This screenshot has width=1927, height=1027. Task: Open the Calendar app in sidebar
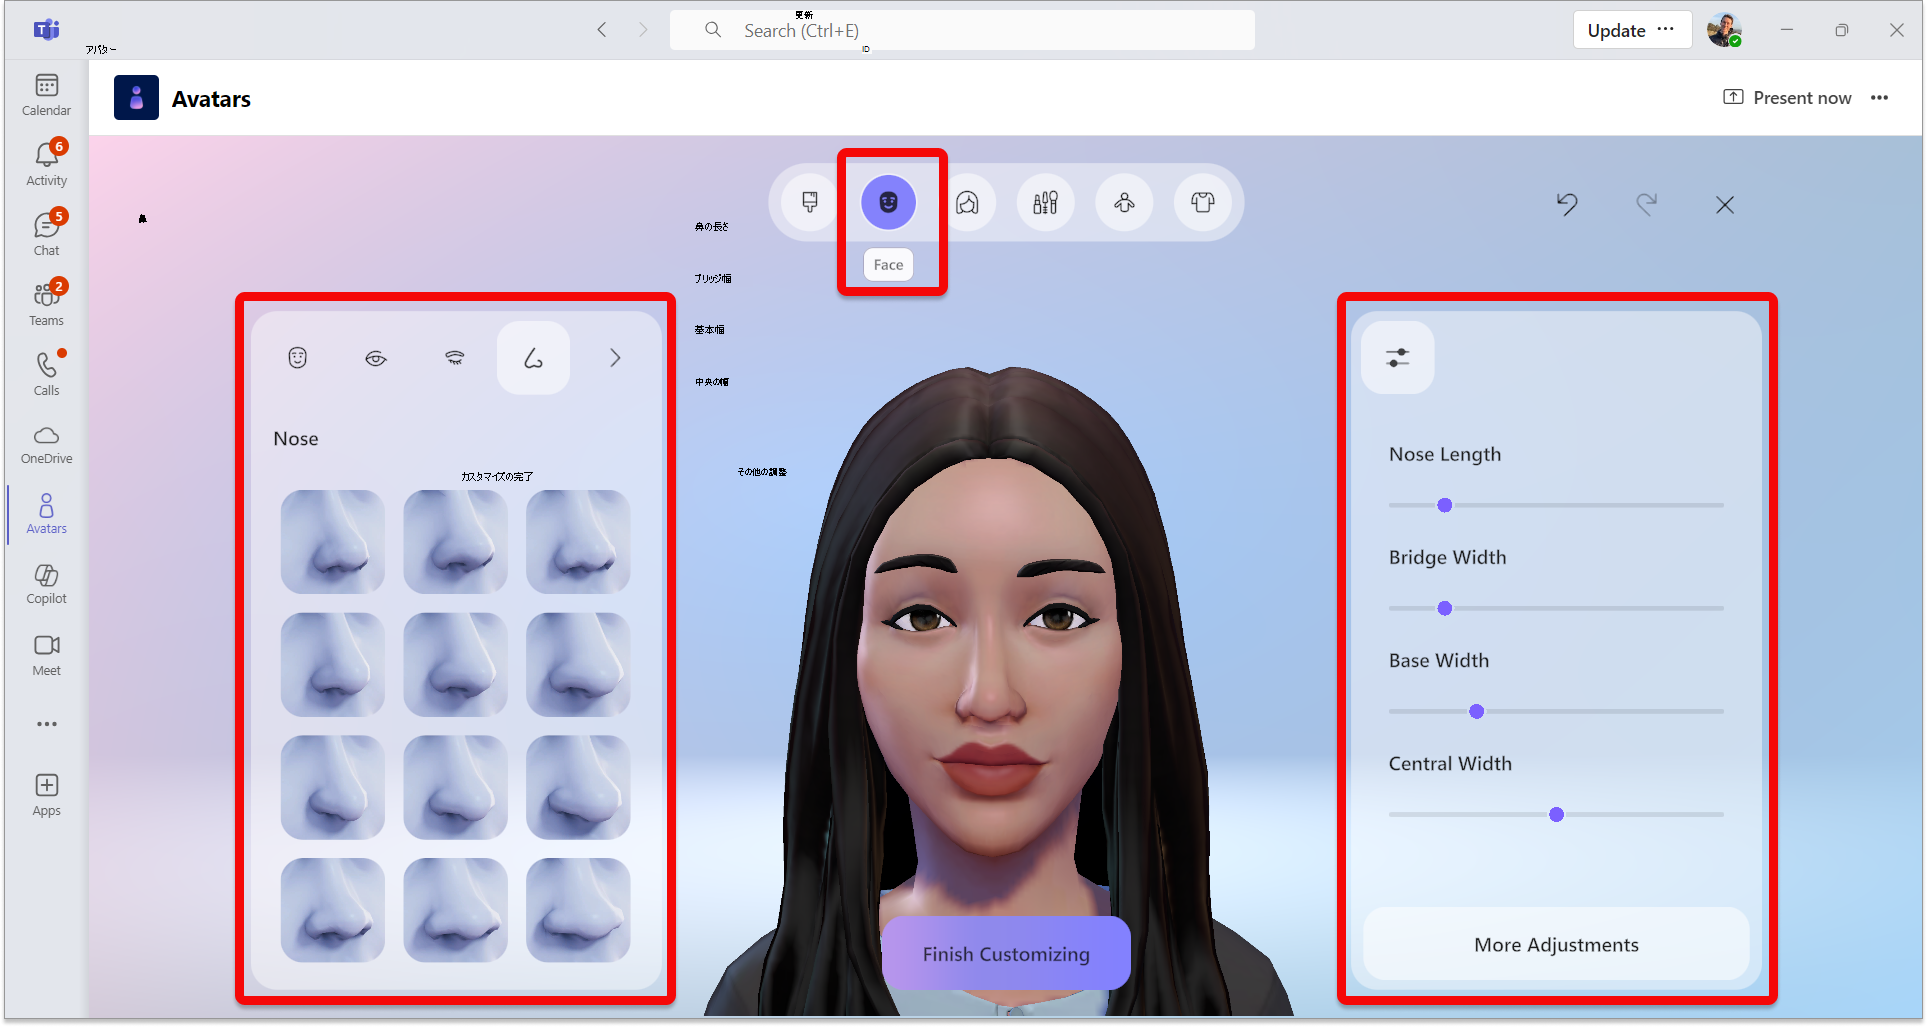[x=46, y=95]
